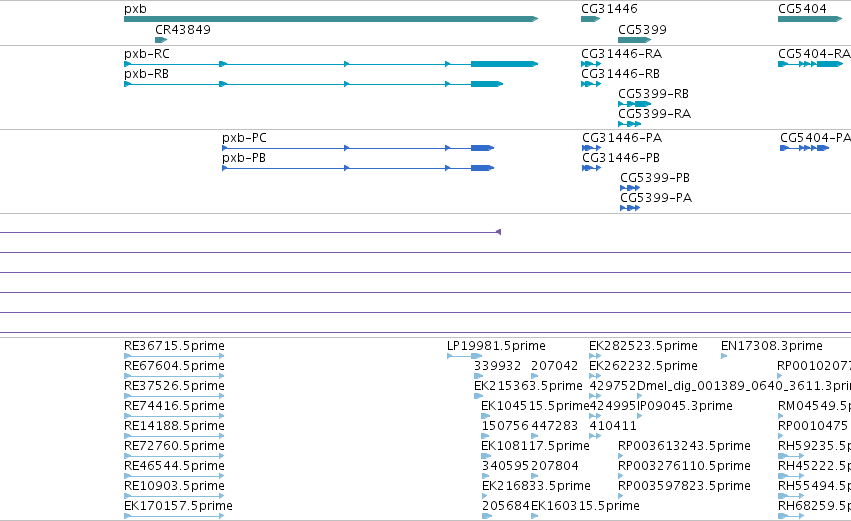Select the CG5404-PA protein feature

[804, 148]
